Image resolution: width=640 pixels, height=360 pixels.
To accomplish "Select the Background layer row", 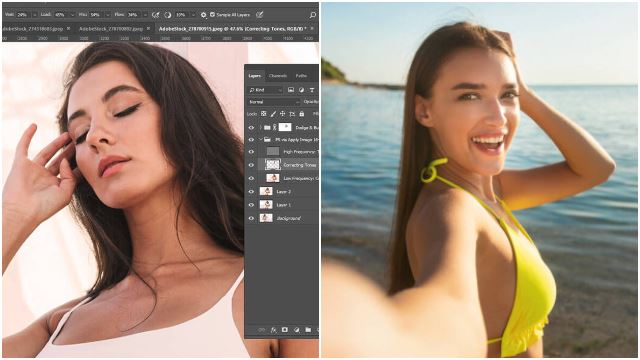I will point(283,218).
